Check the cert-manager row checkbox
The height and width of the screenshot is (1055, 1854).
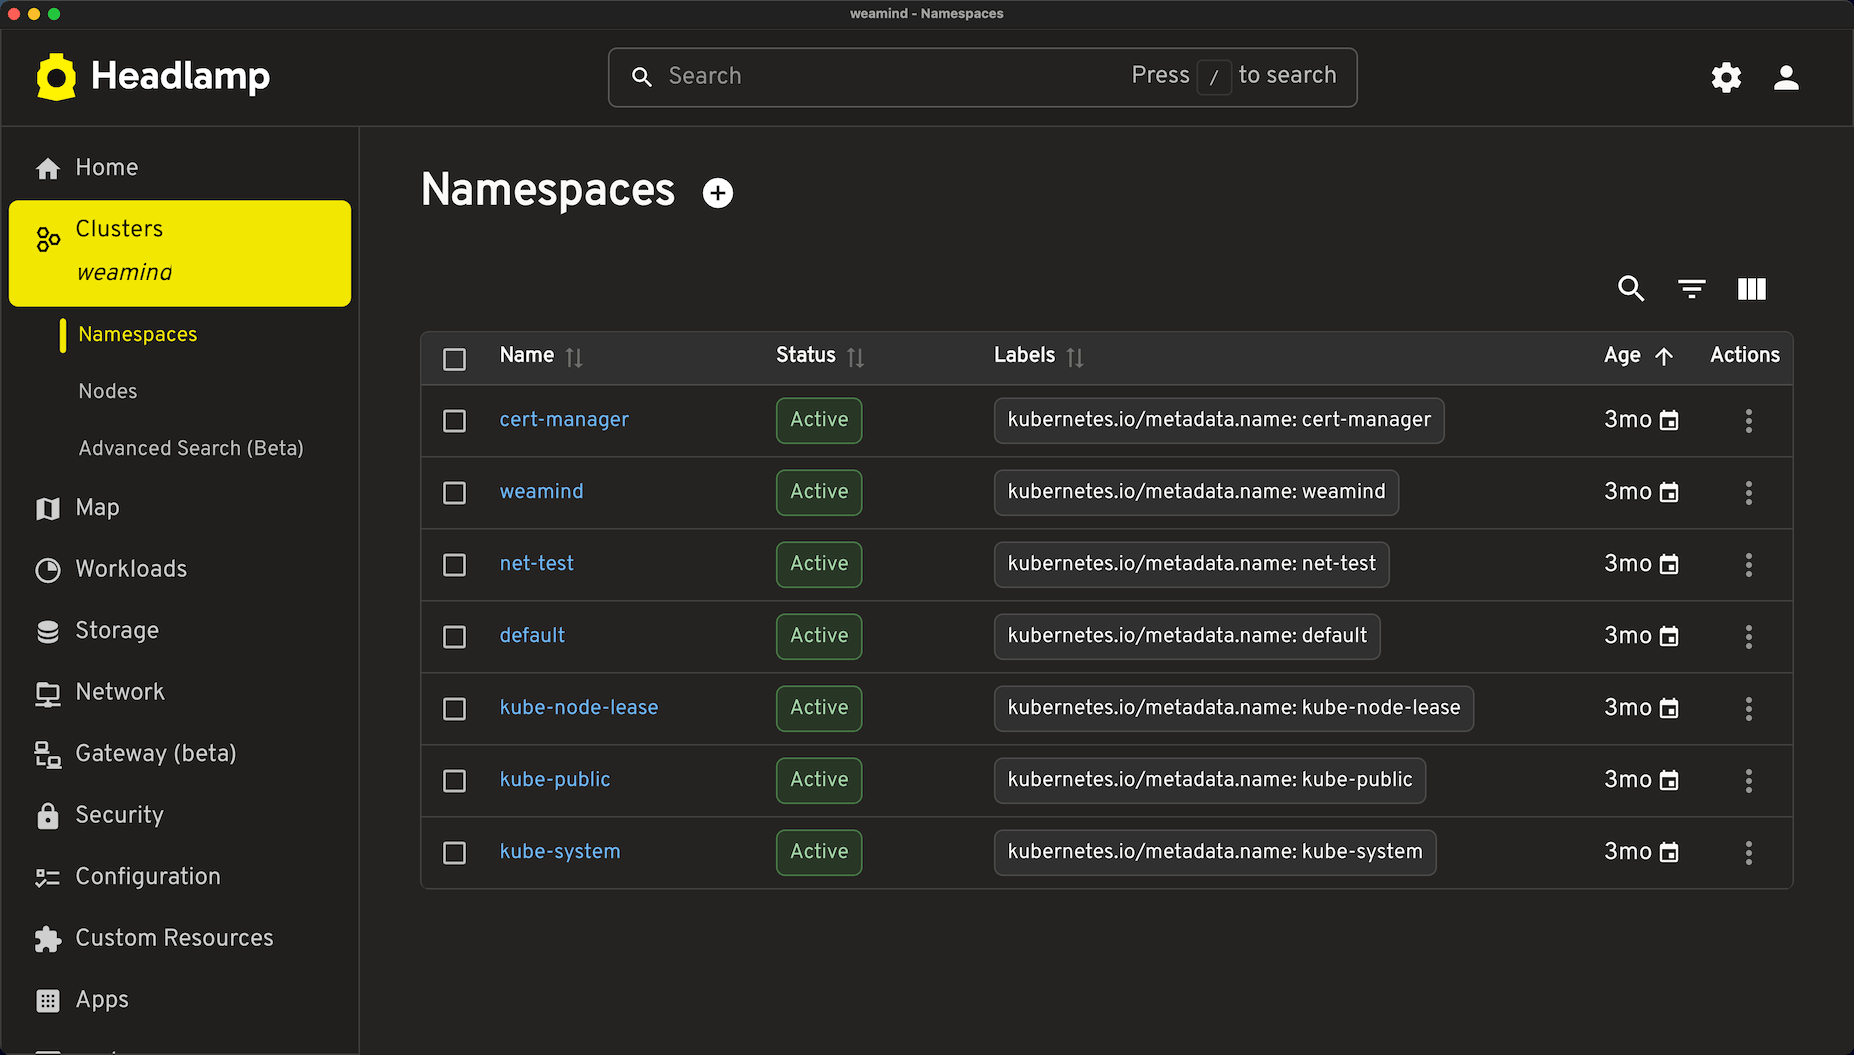pos(455,421)
